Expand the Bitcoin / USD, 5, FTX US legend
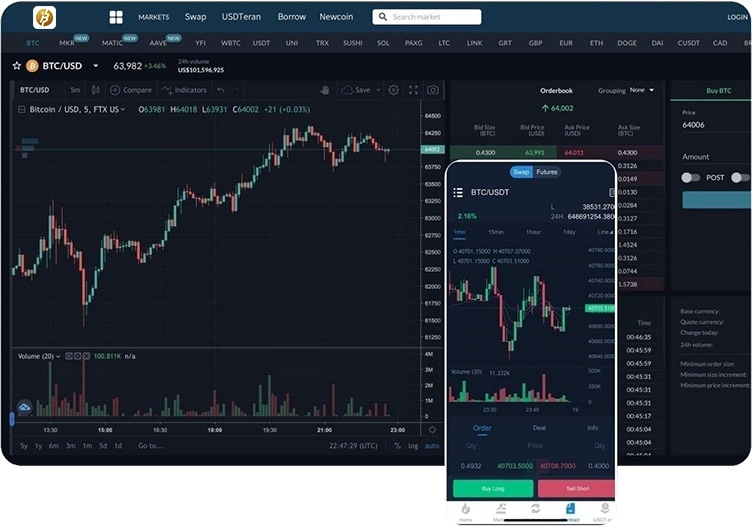This screenshot has width=752, height=527. (x=123, y=110)
